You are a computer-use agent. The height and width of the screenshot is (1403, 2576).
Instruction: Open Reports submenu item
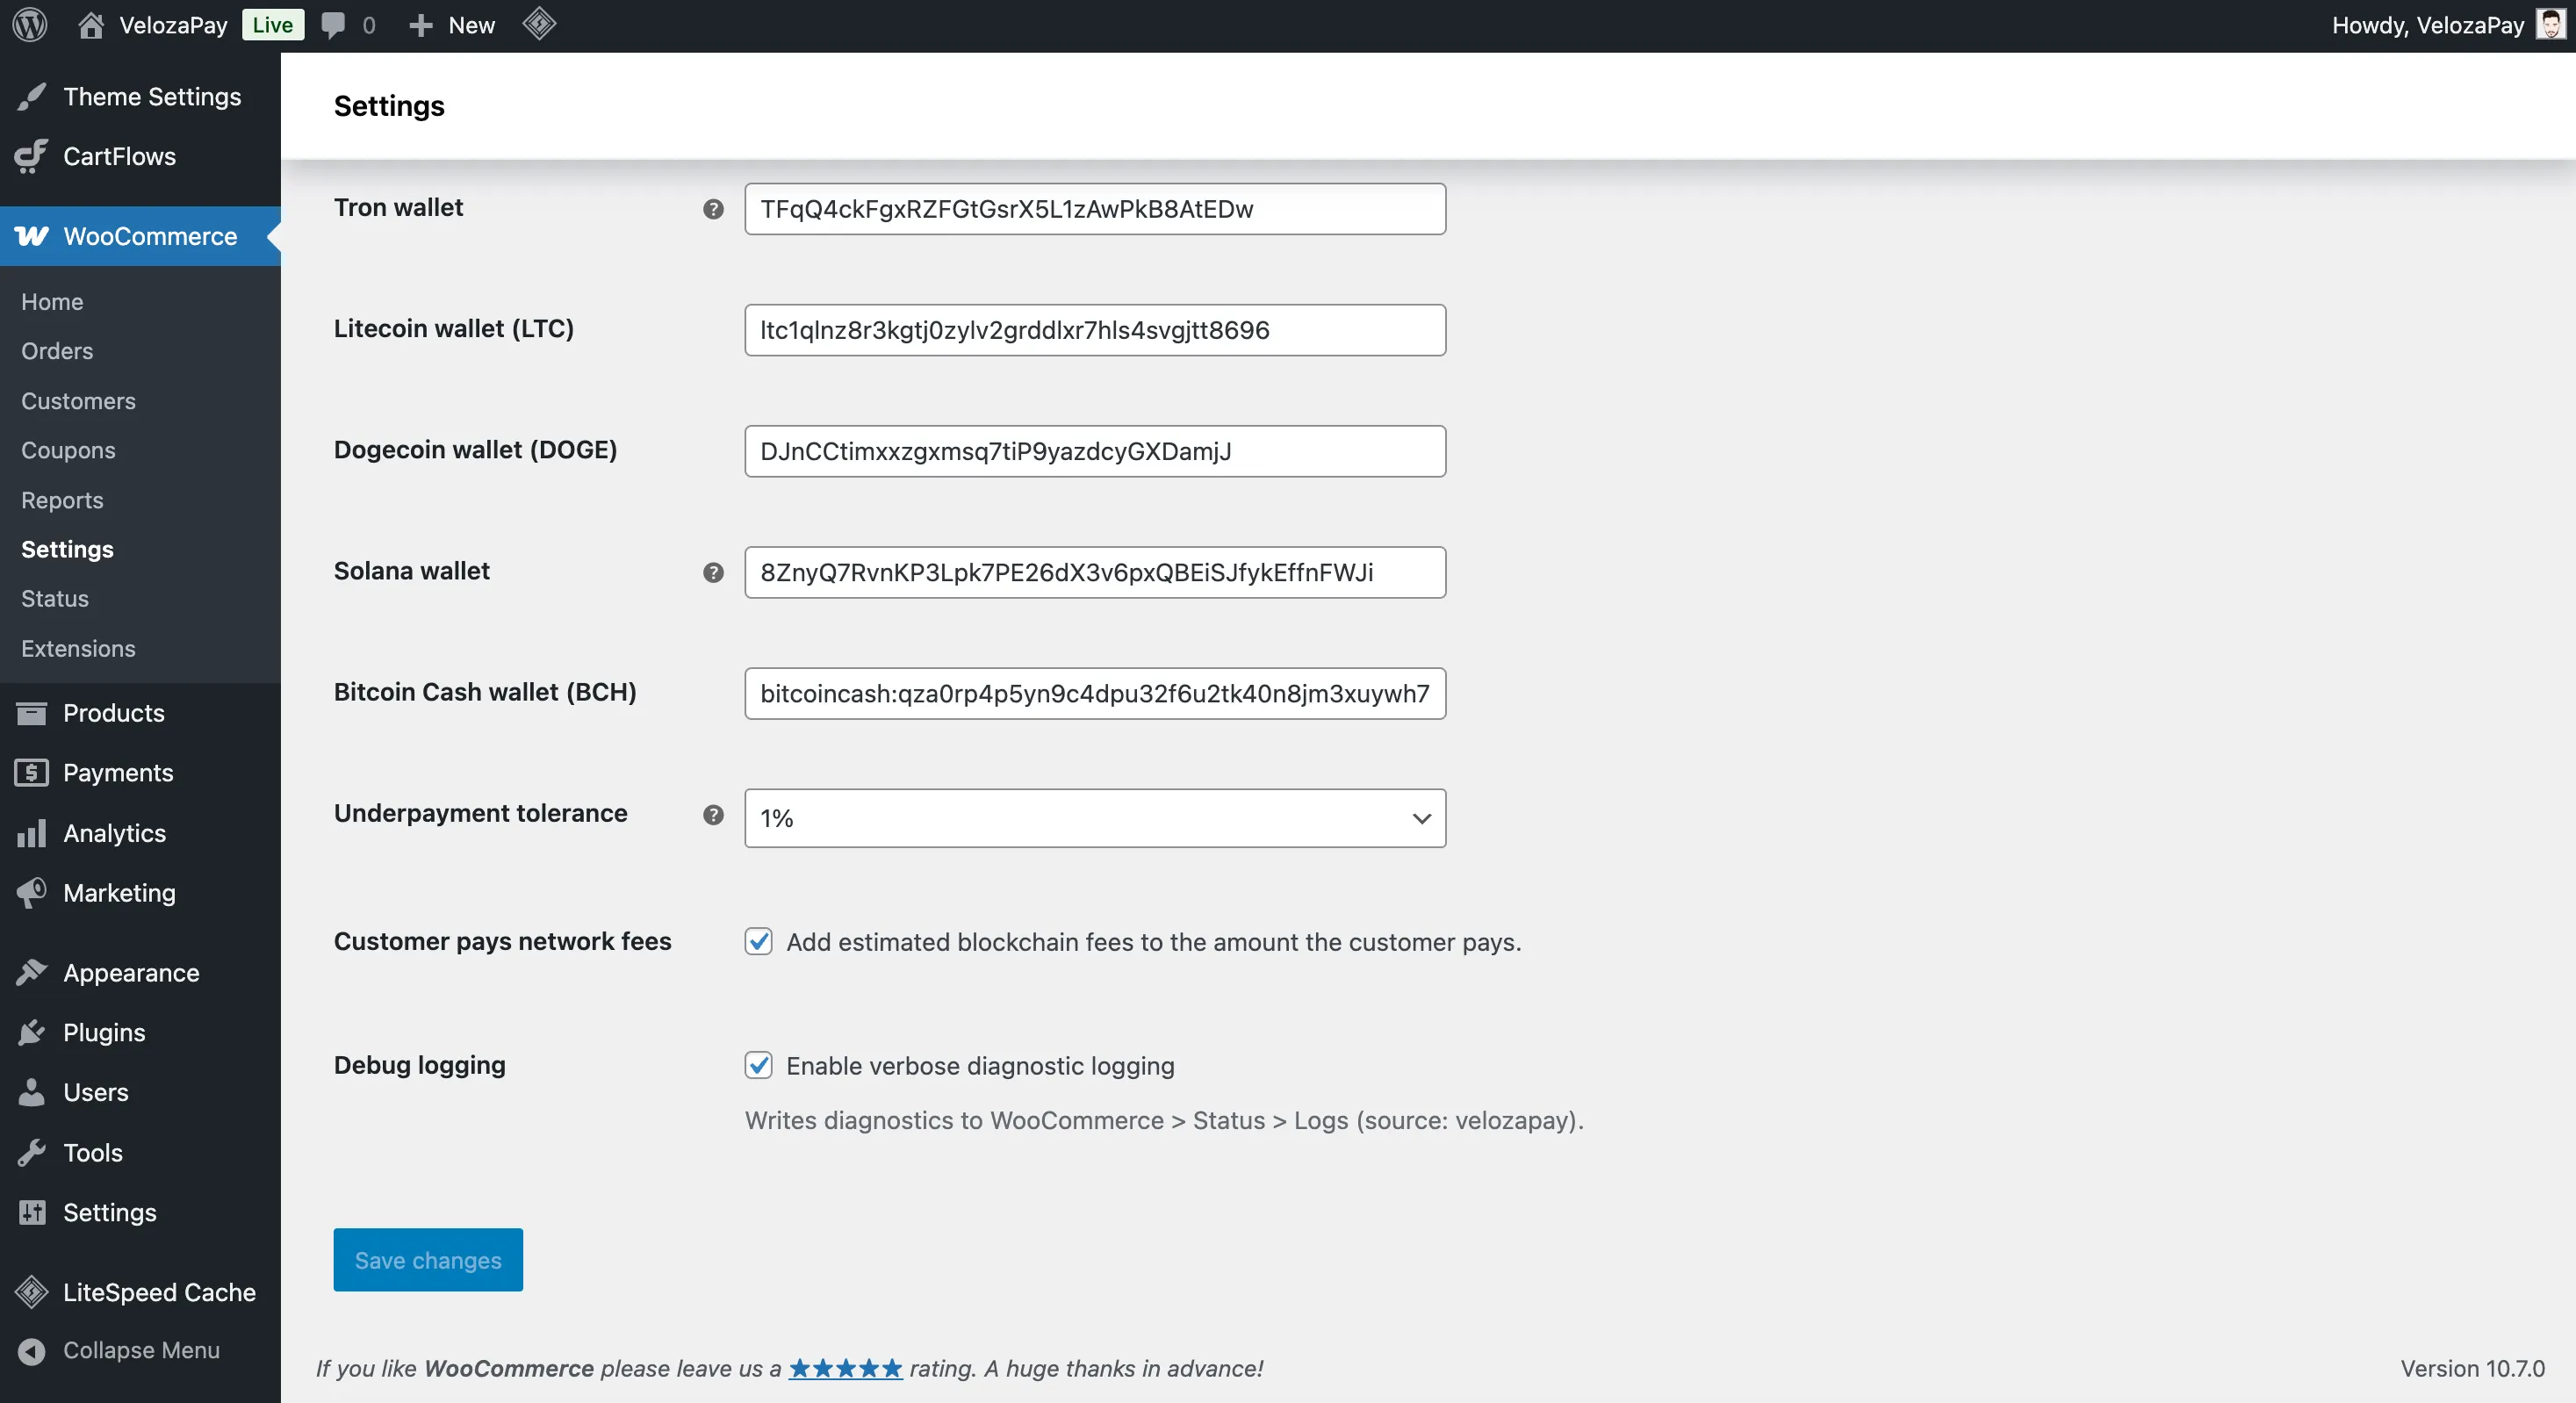[x=62, y=500]
